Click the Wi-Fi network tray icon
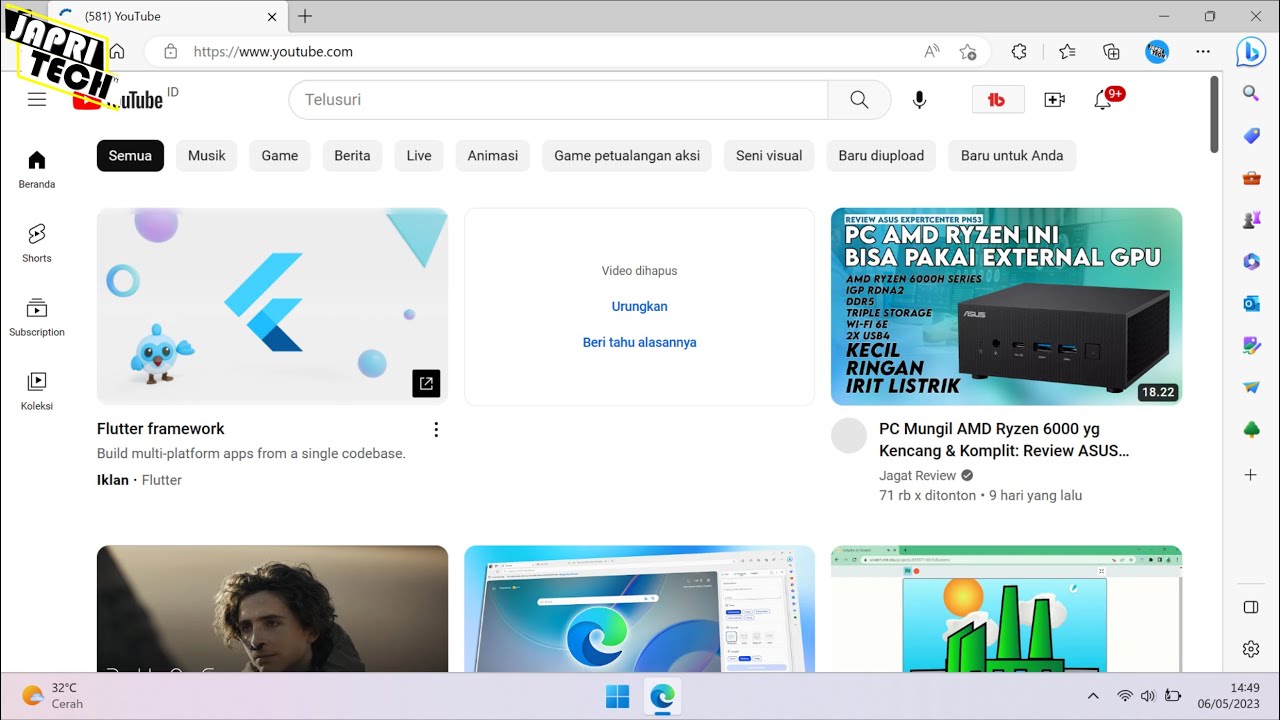 click(1125, 696)
